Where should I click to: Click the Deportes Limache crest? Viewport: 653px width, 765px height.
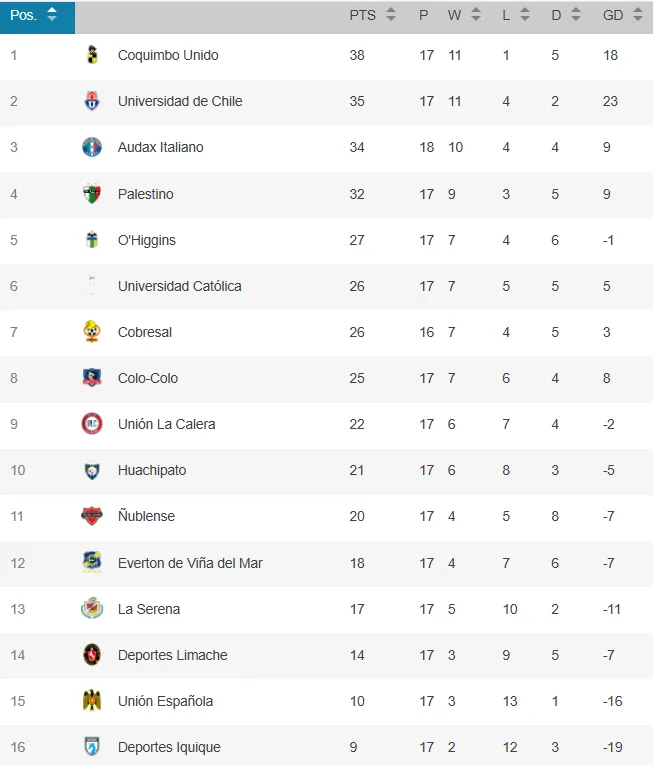(92, 655)
